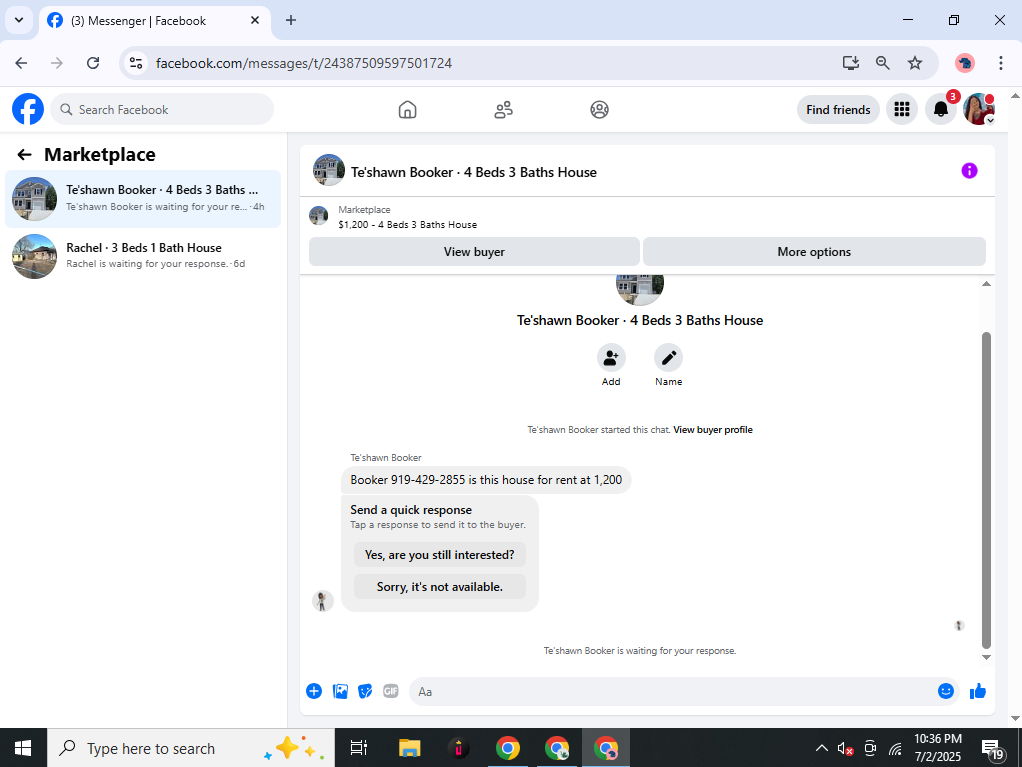Focus the Search Facebook field

point(162,109)
